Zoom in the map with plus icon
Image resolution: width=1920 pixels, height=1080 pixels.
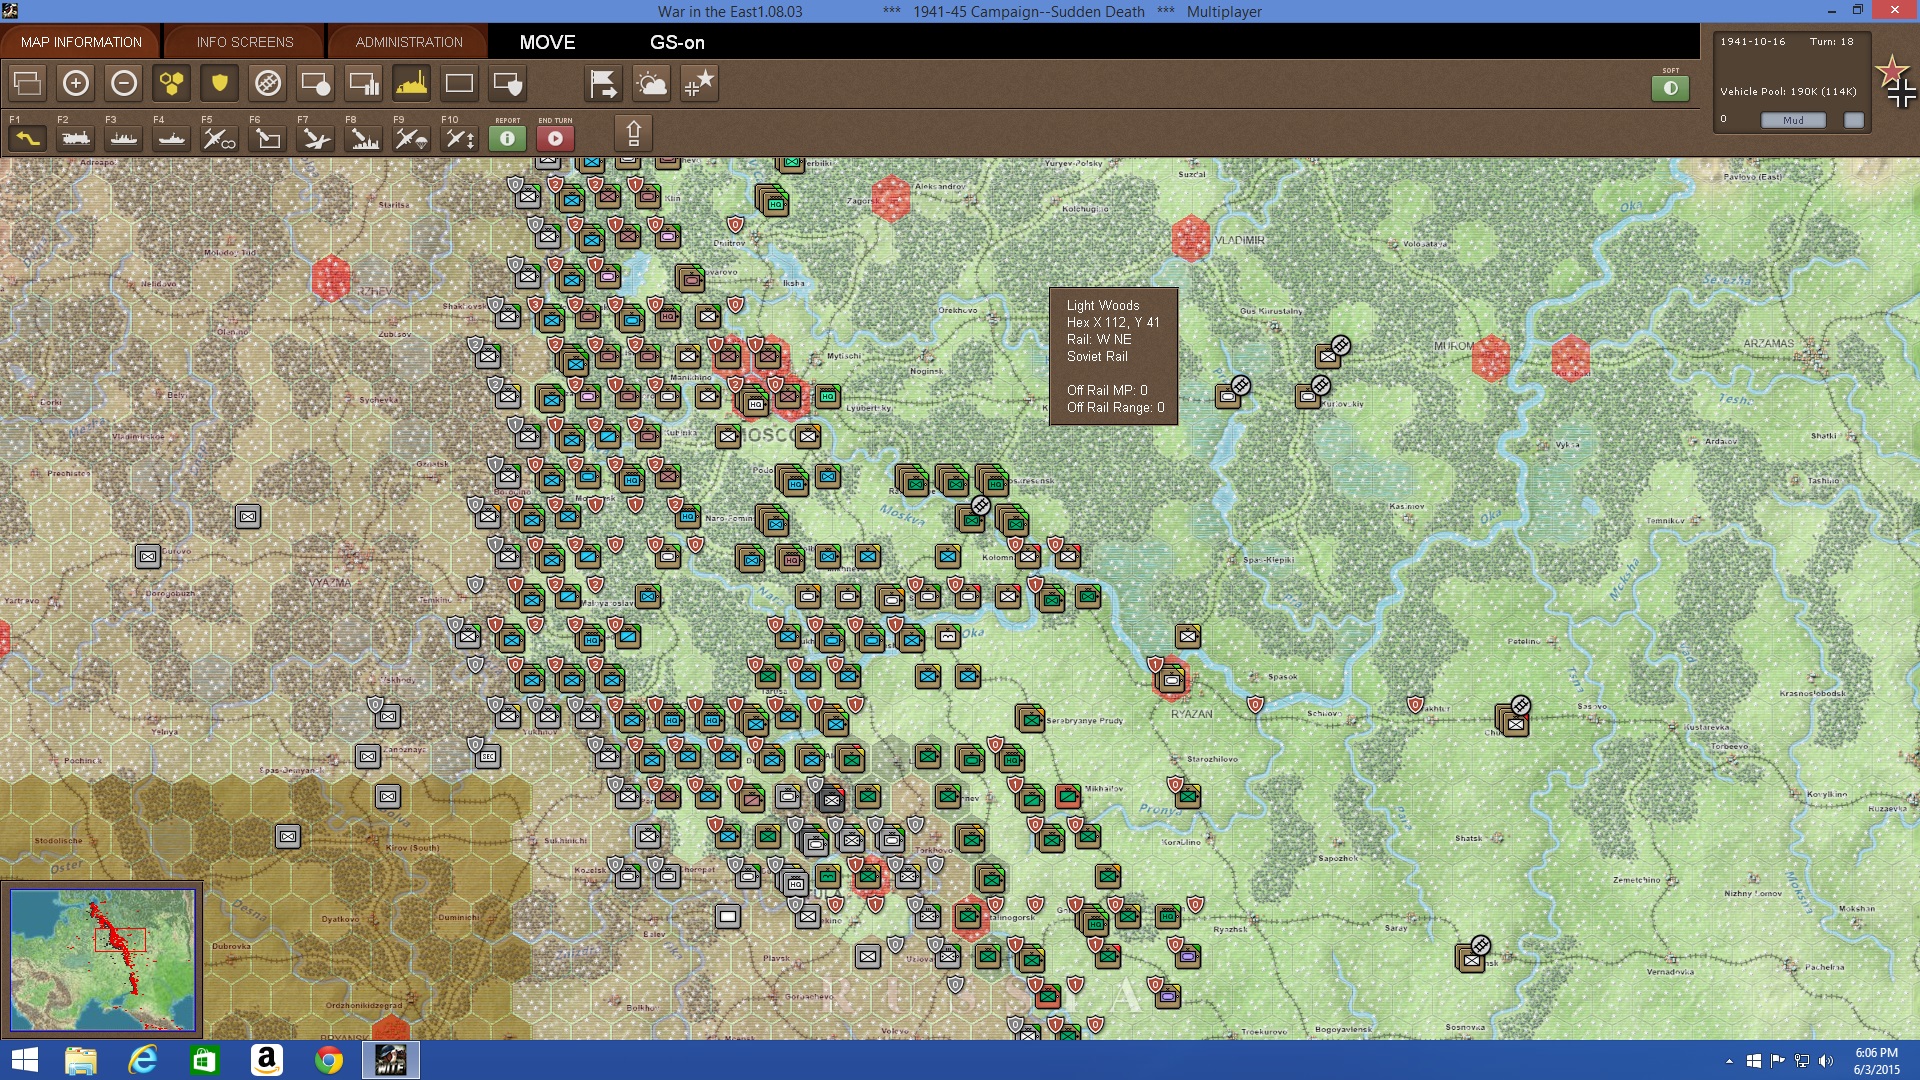coord(75,83)
